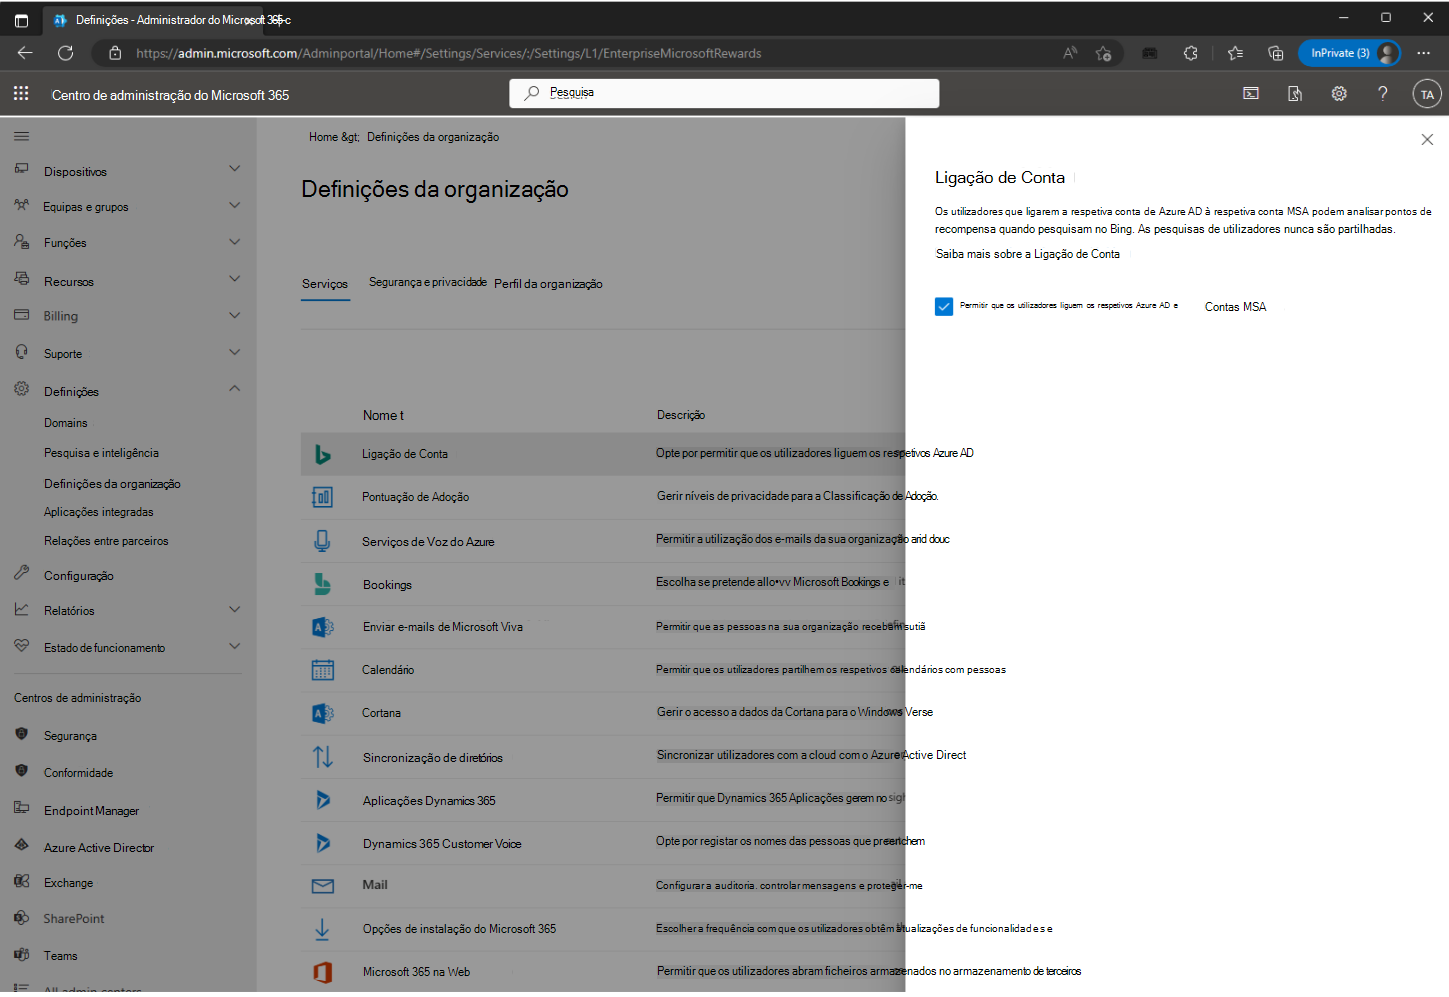Go to Home in the breadcrumb
Image resolution: width=1449 pixels, height=997 pixels.
(x=323, y=137)
